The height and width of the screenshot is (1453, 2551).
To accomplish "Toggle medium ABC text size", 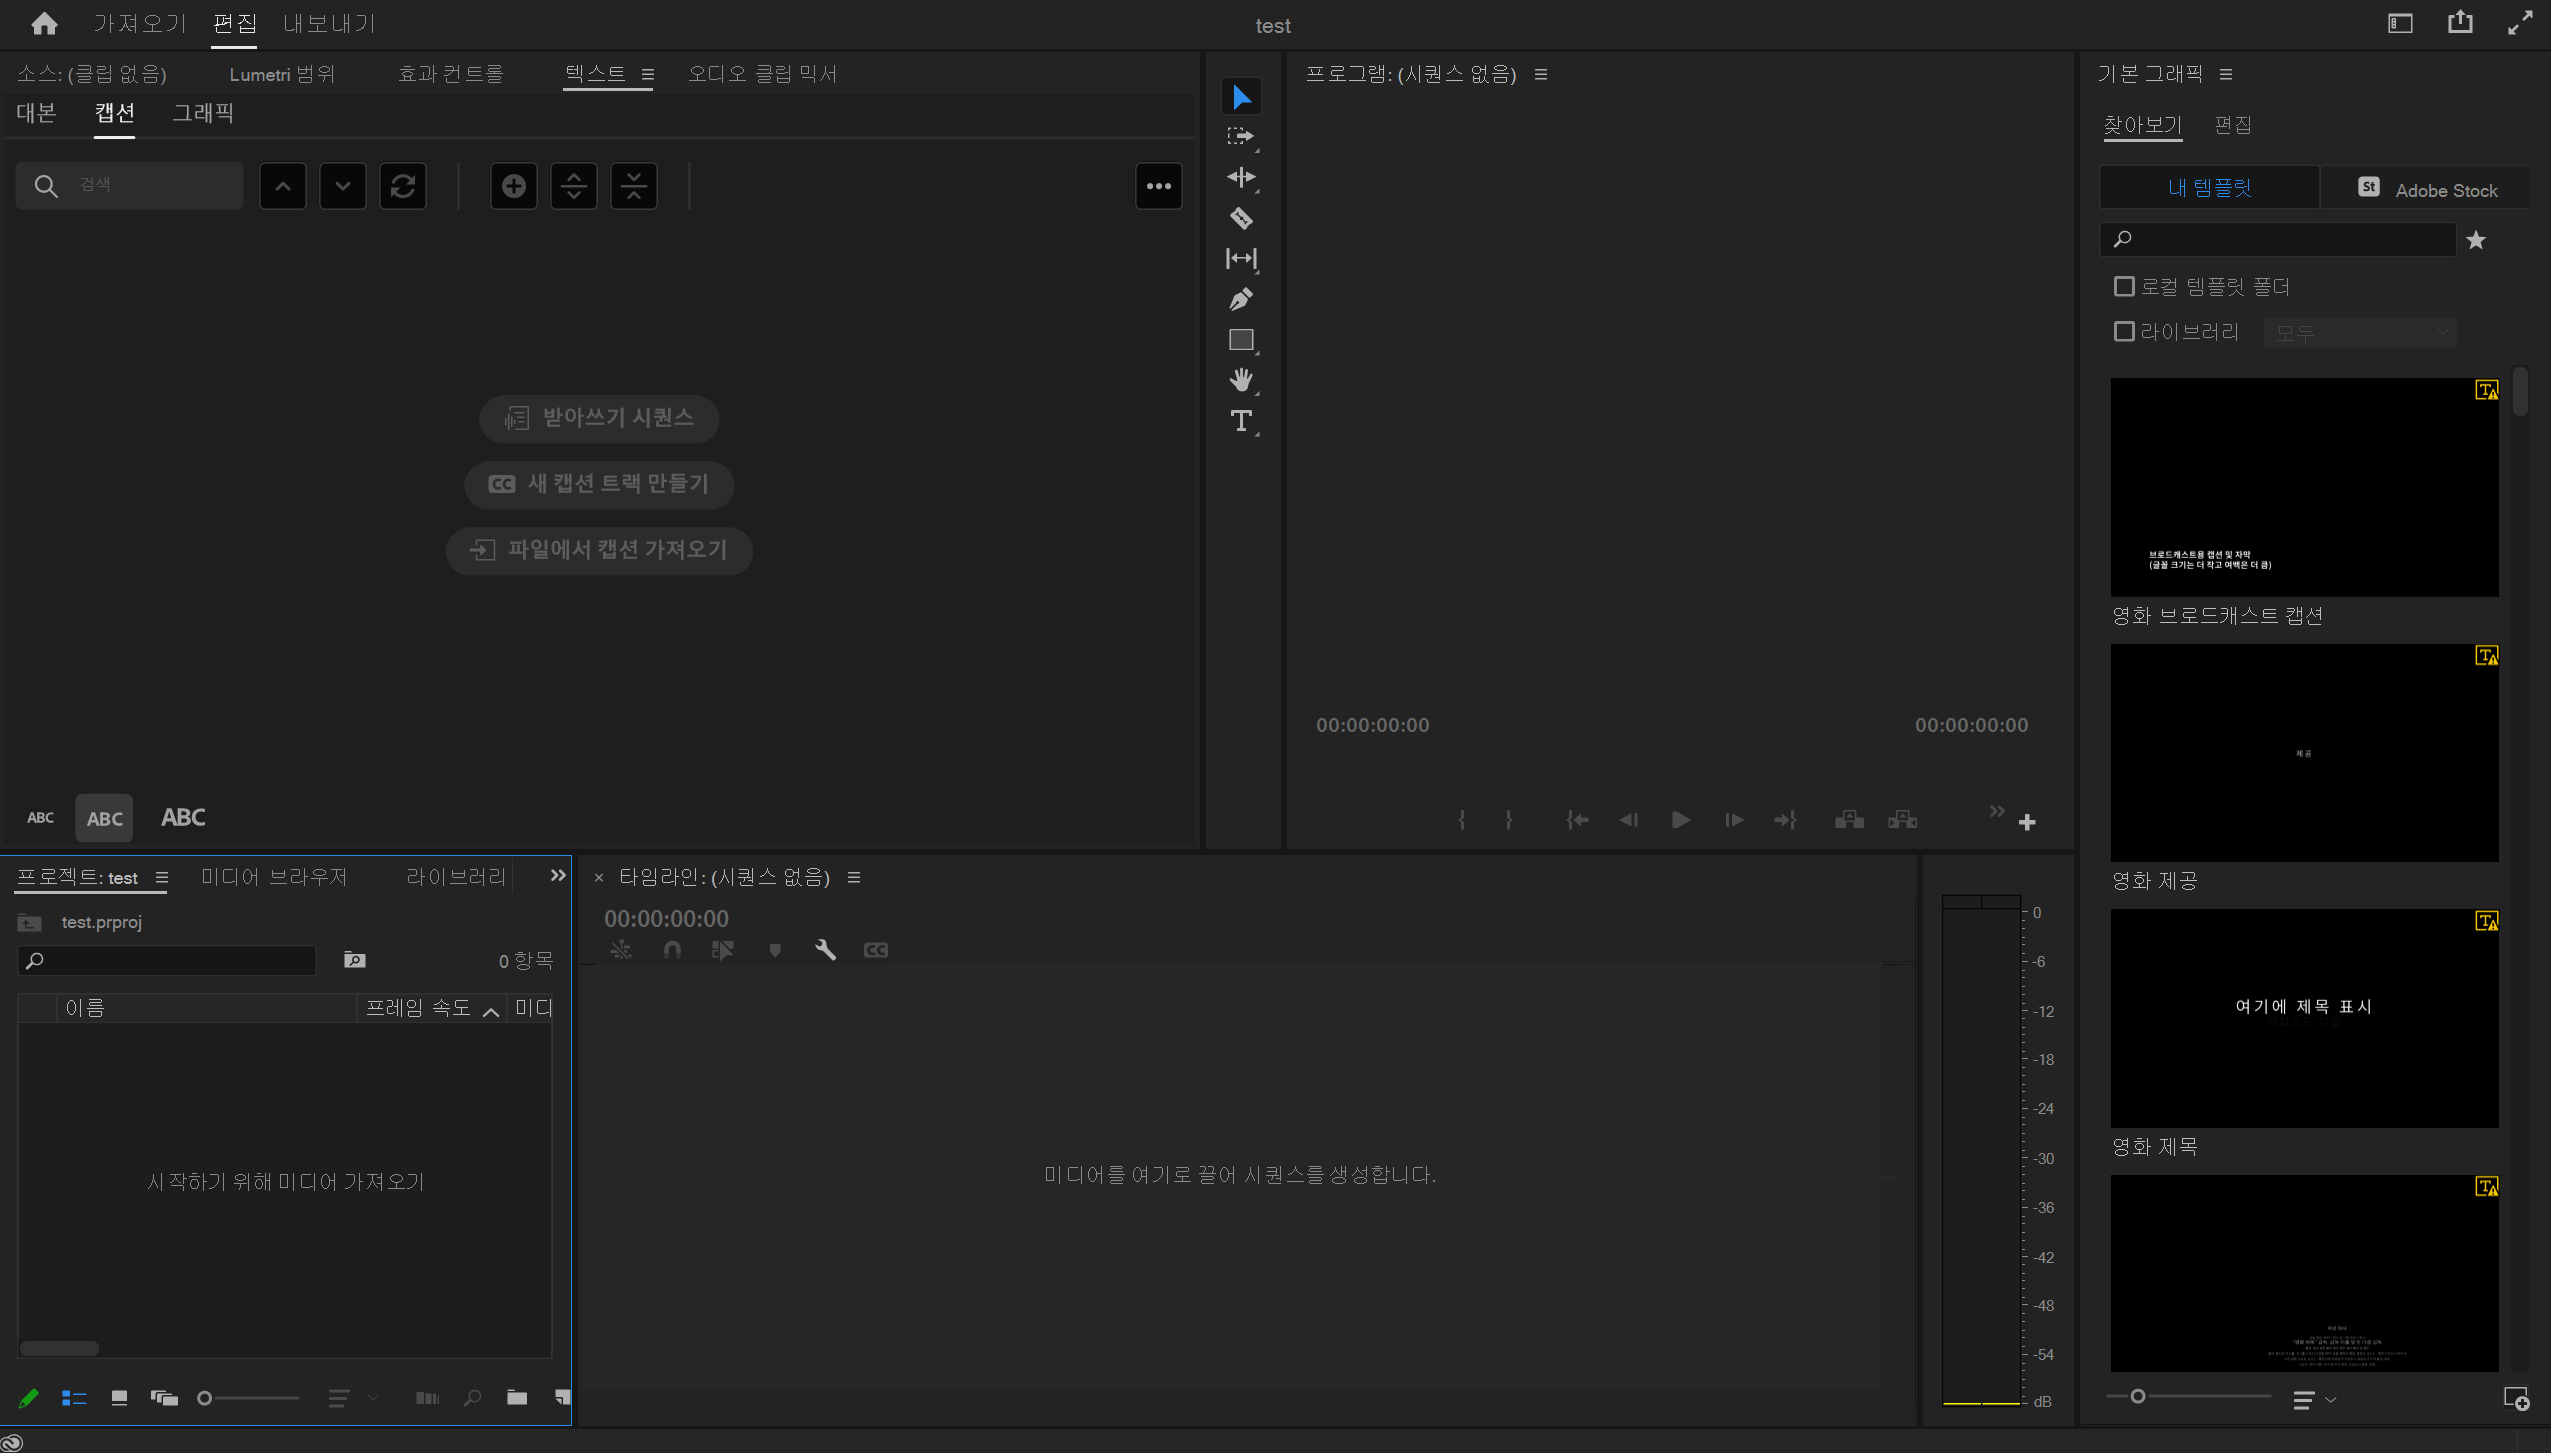I will pyautogui.click(x=104, y=818).
